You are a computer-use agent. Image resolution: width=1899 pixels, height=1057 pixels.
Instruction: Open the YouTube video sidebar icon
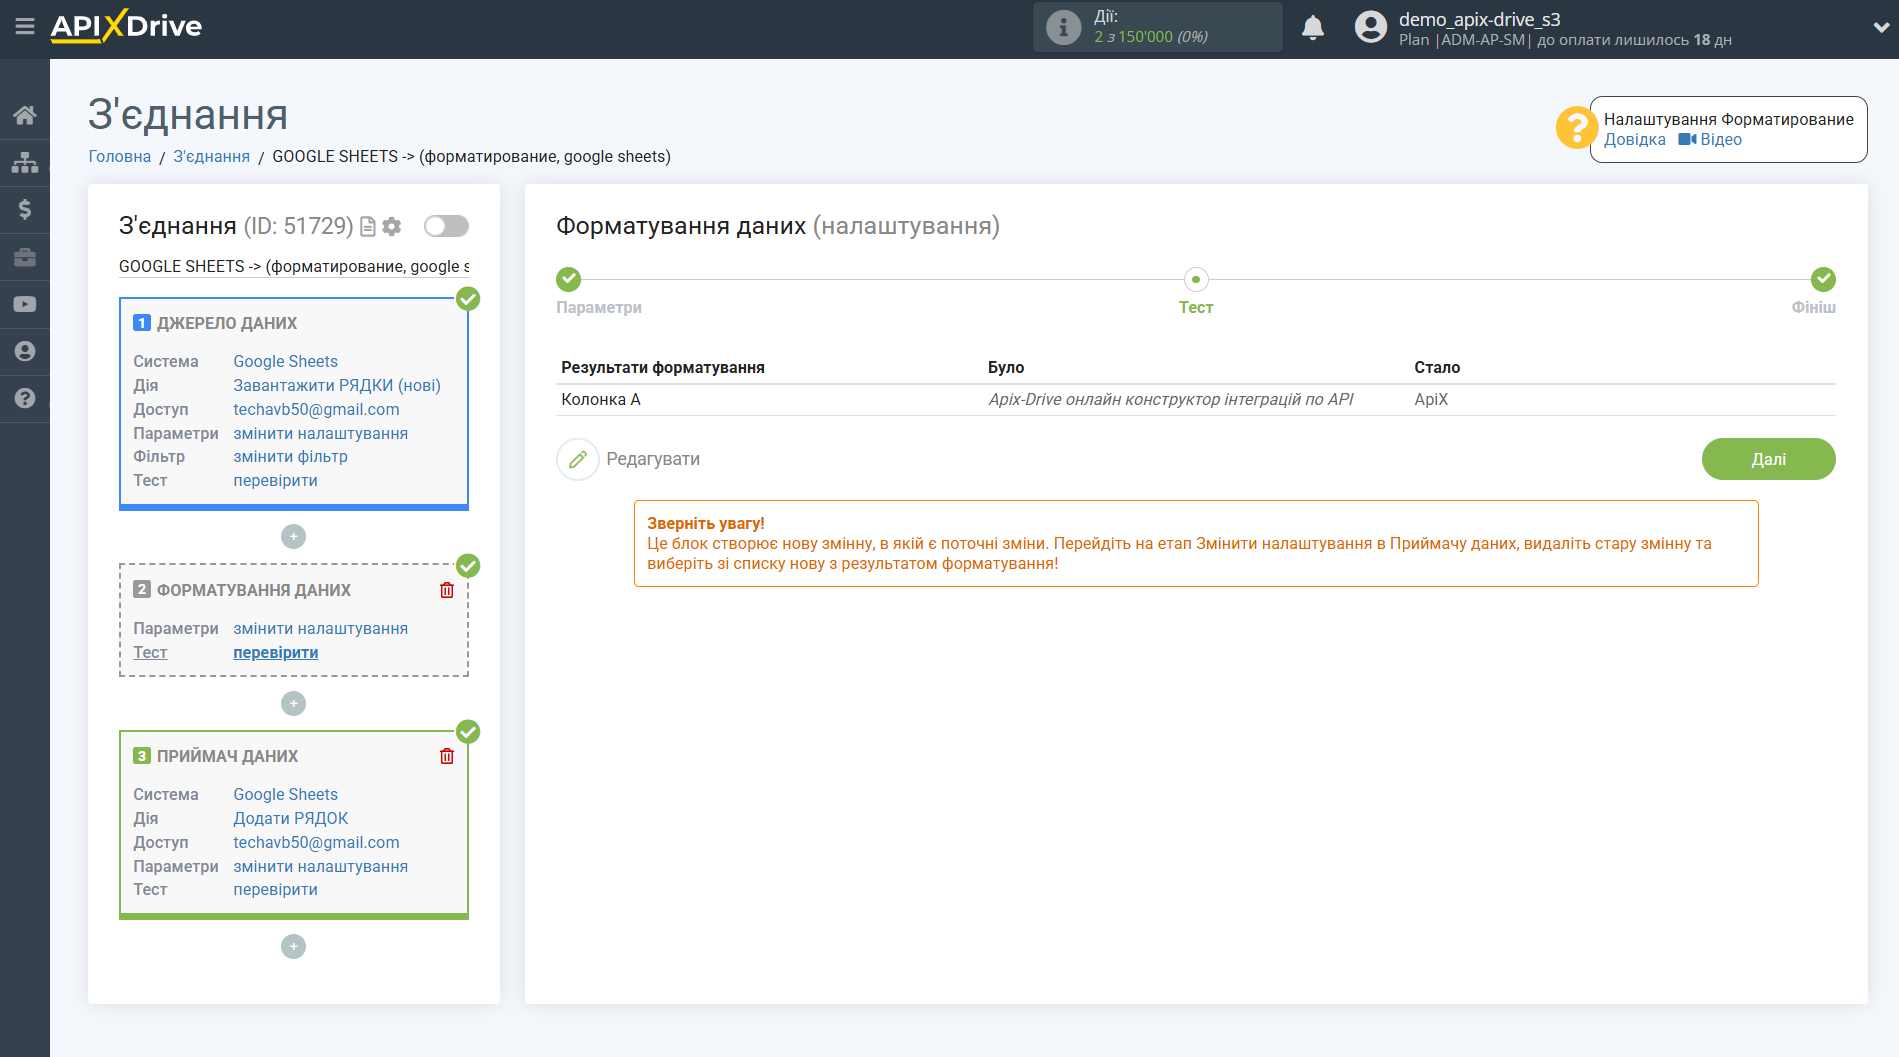[x=25, y=304]
